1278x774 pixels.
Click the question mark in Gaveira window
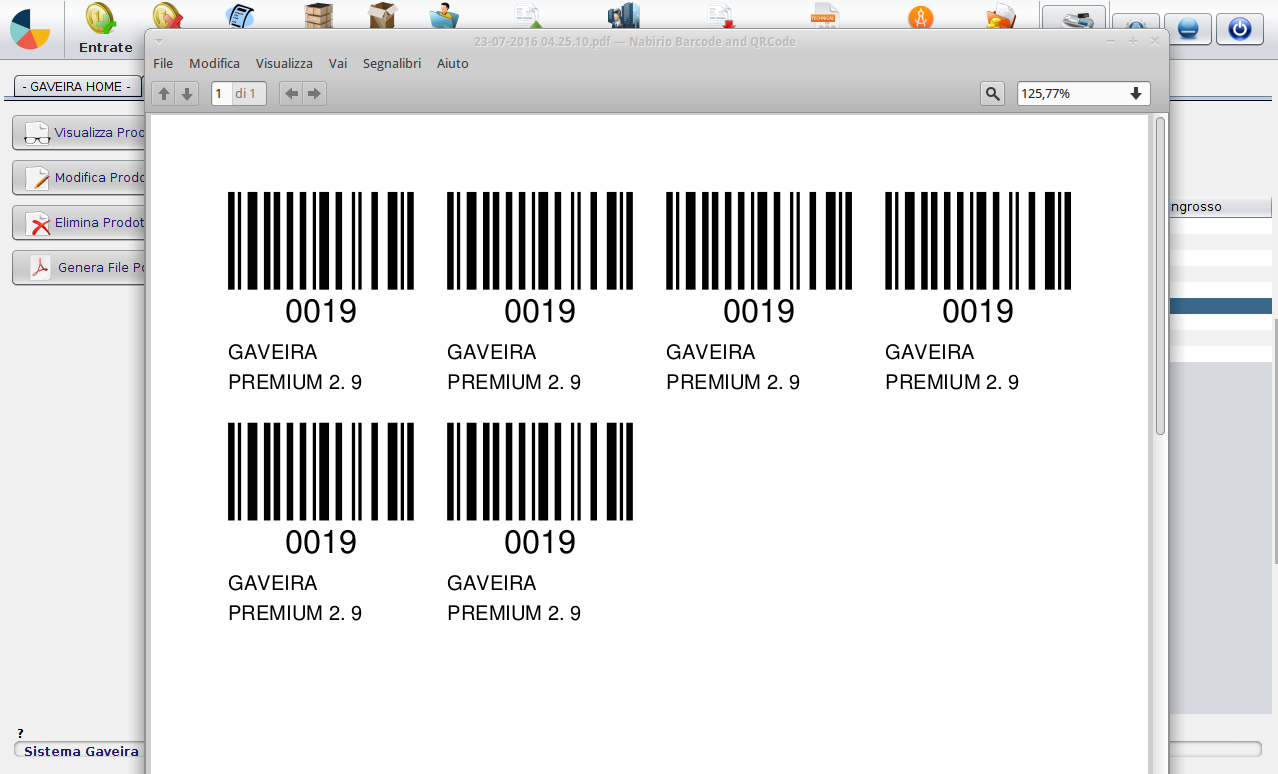pyautogui.click(x=20, y=734)
